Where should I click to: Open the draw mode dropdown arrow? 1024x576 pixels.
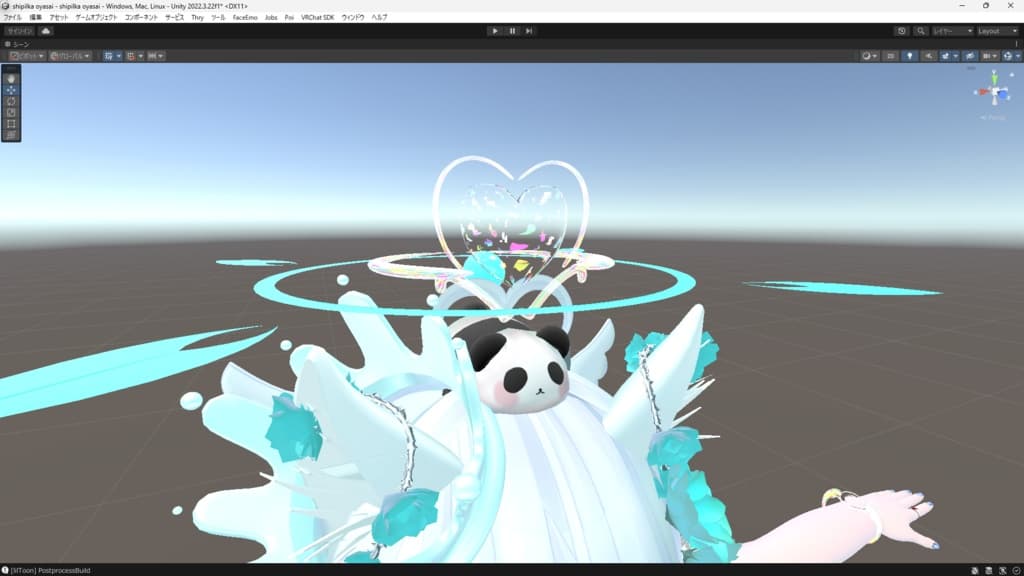click(875, 56)
